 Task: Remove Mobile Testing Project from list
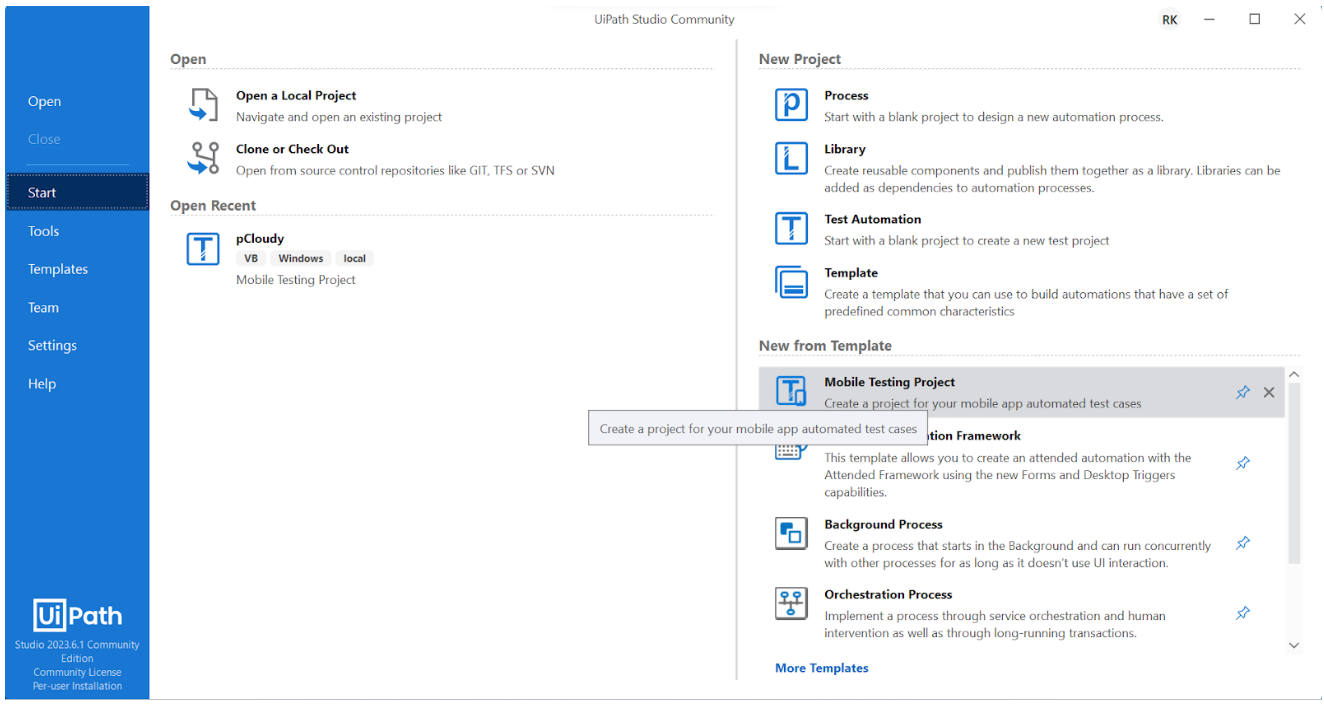pos(1269,392)
